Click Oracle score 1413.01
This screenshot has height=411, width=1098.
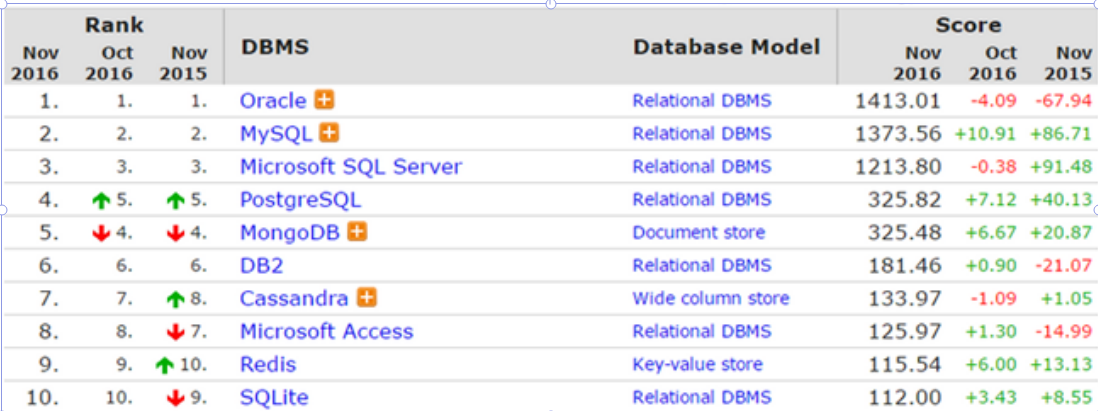[898, 101]
